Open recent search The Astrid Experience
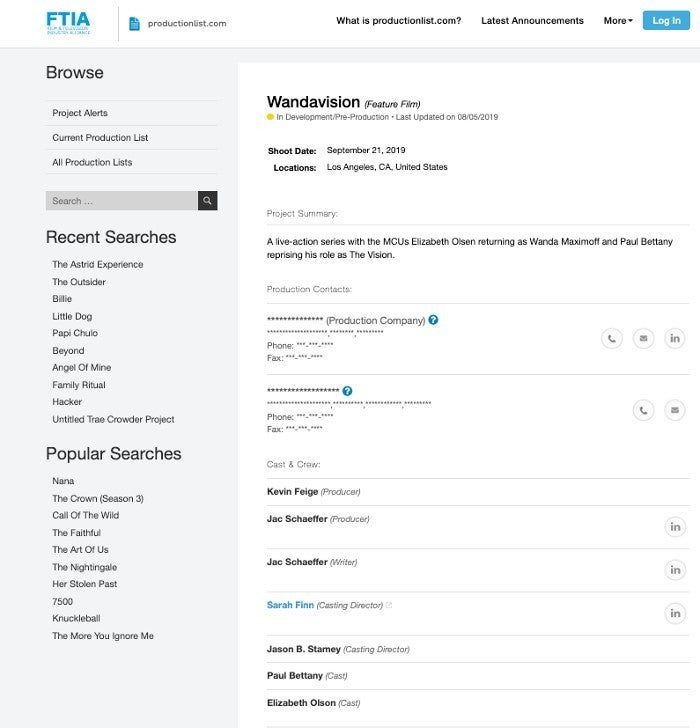This screenshot has height=728, width=700. click(98, 265)
